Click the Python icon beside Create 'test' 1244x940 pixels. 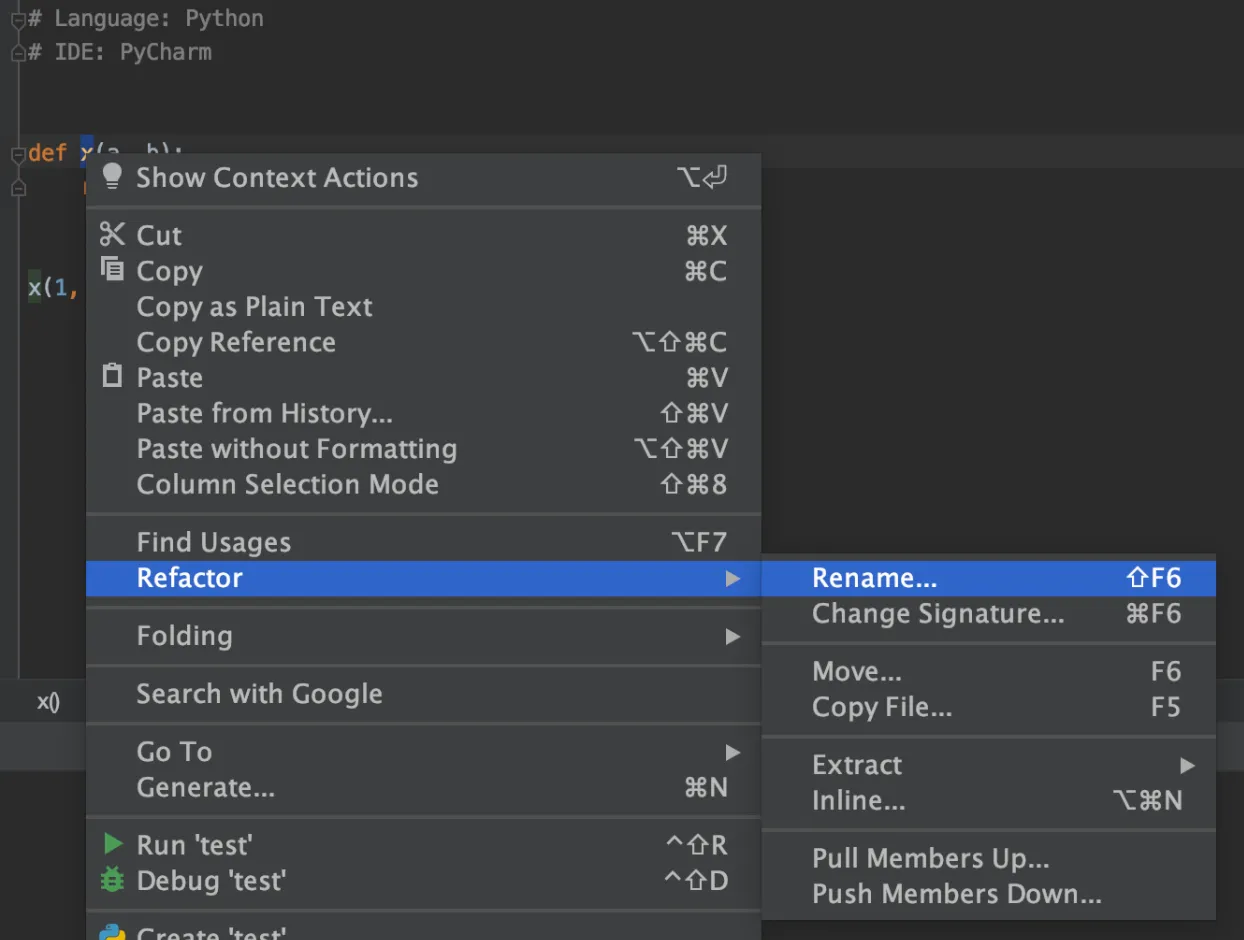coord(112,932)
